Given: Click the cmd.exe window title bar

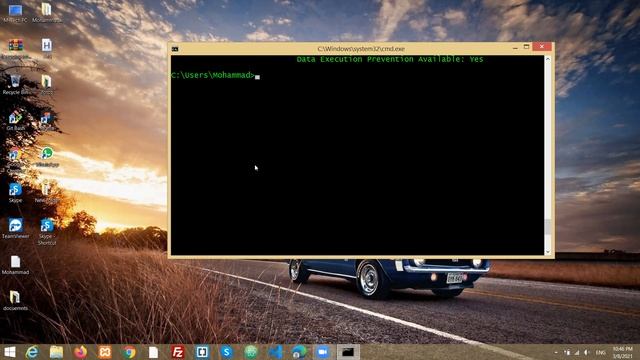Looking at the screenshot, I should point(361,49).
